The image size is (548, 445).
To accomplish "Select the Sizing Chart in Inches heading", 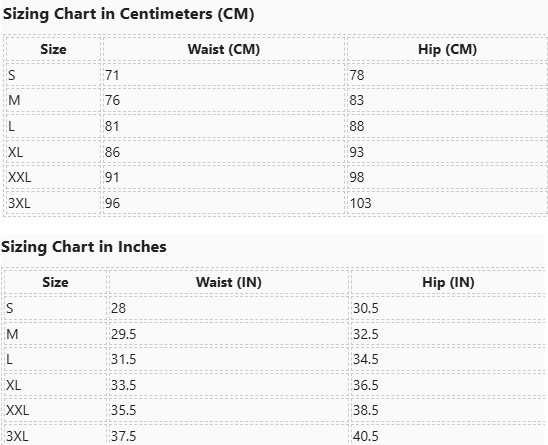I will click(84, 247).
